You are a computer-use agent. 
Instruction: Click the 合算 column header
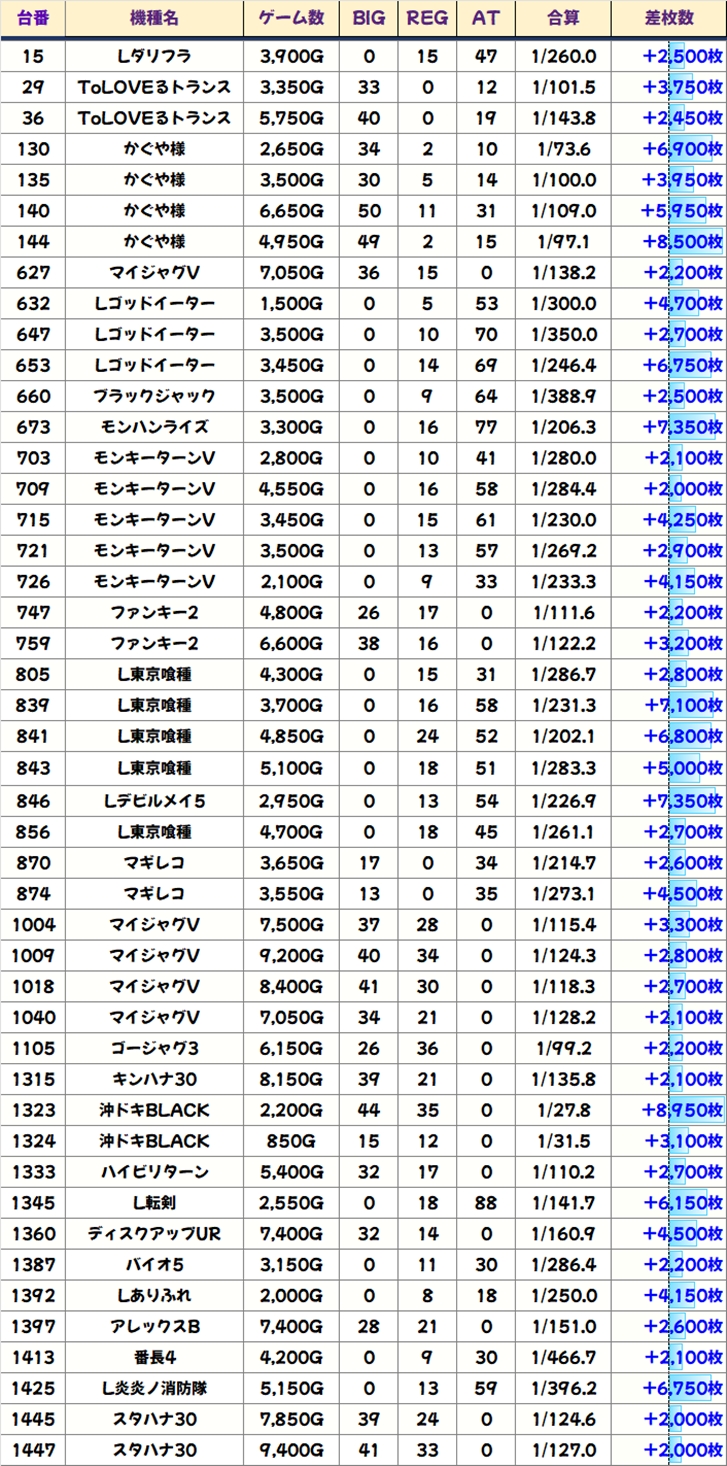(x=564, y=18)
